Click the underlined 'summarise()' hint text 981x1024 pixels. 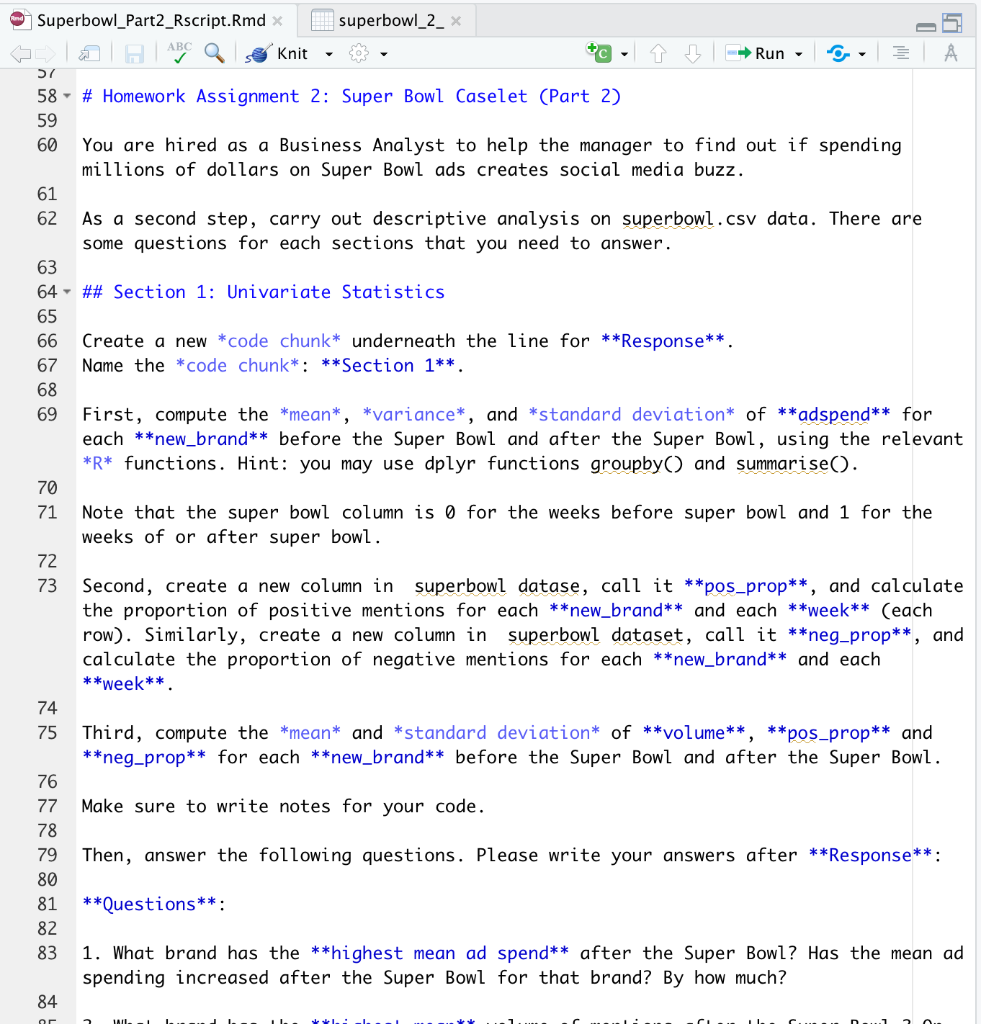click(793, 464)
